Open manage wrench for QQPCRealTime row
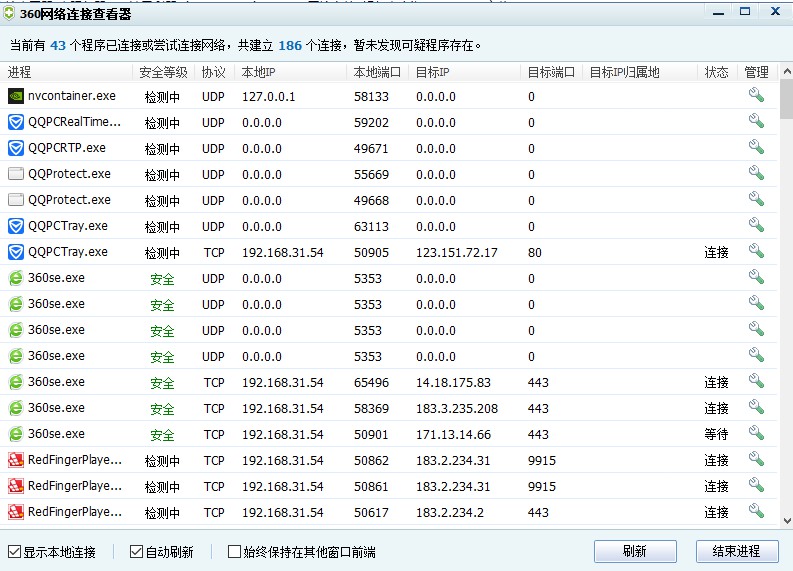 pyautogui.click(x=756, y=122)
